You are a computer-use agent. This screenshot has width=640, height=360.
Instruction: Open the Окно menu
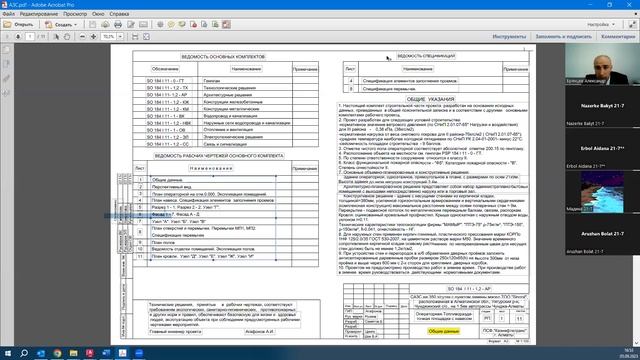[98, 14]
